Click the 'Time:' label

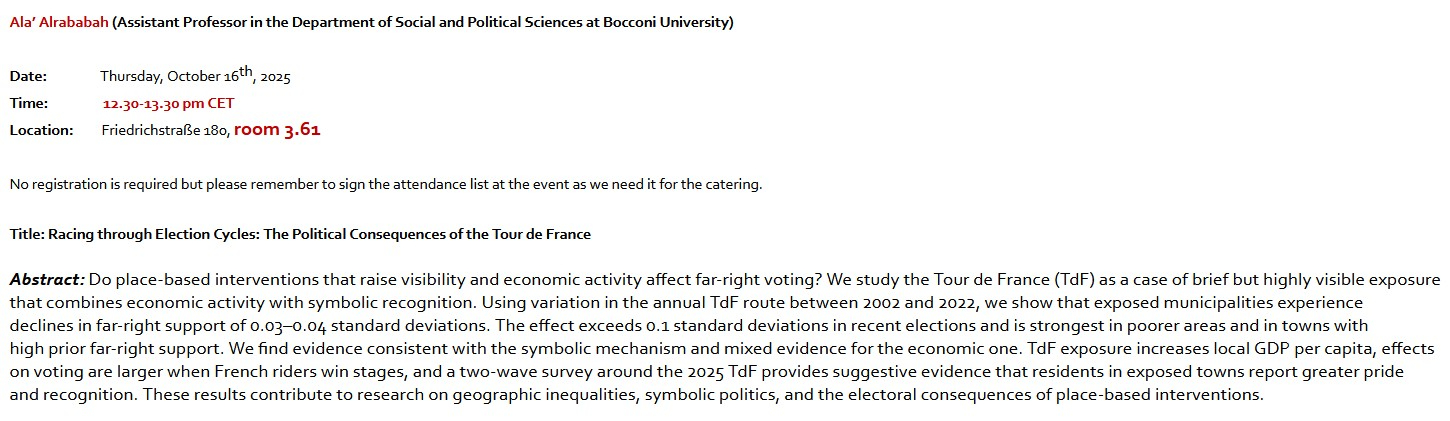click(x=28, y=103)
